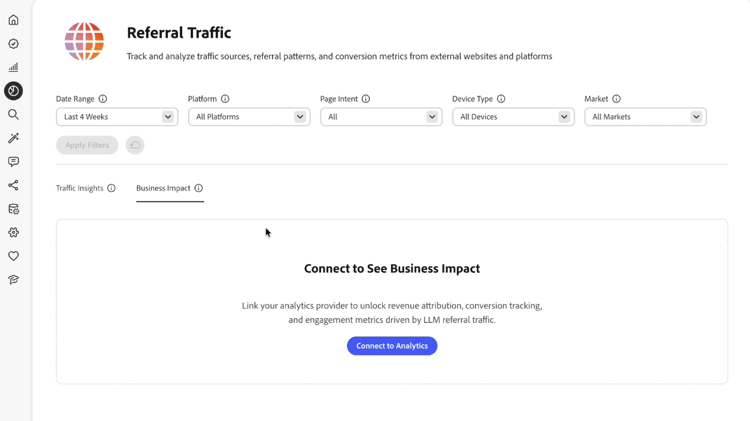Viewport: 750px width, 421px height.
Task: Open the All Devices dropdown
Action: [513, 117]
